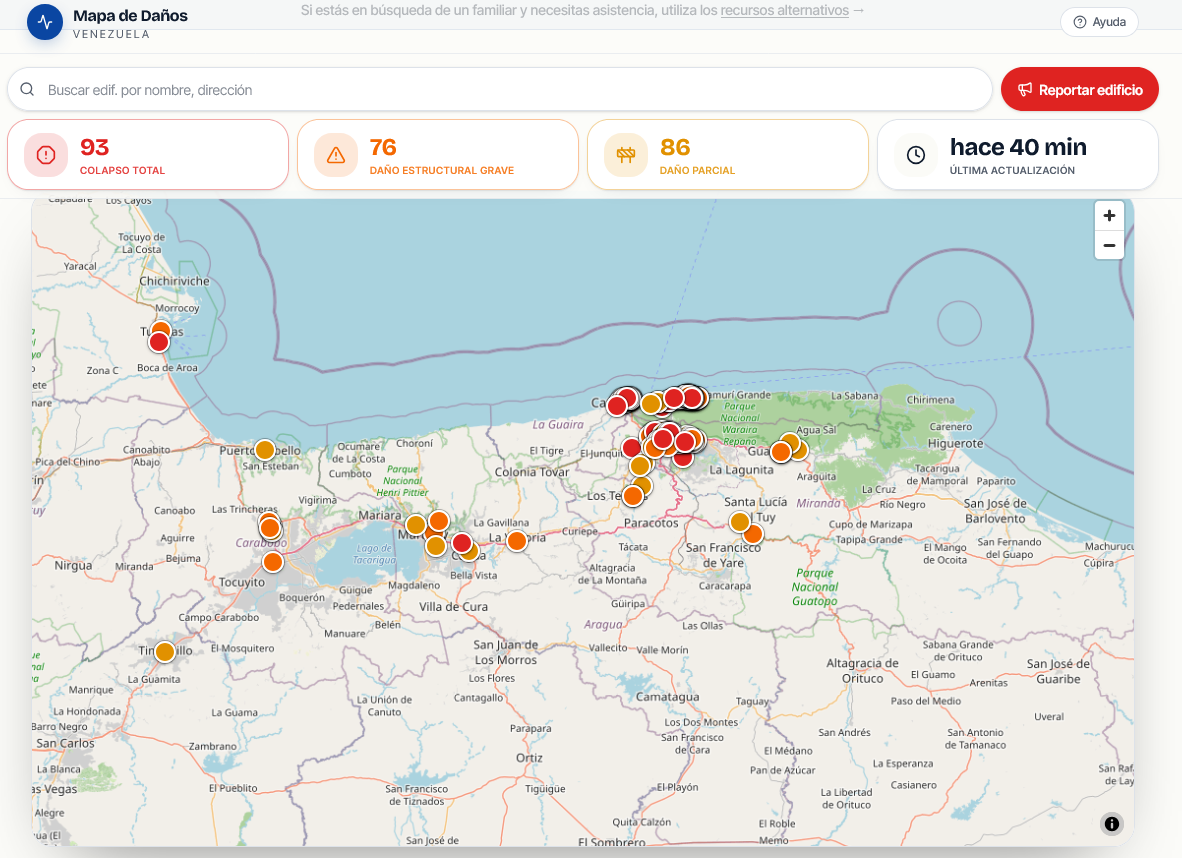Follow the 'recursos alternativos' link
The height and width of the screenshot is (858, 1182).
pyautogui.click(x=784, y=11)
